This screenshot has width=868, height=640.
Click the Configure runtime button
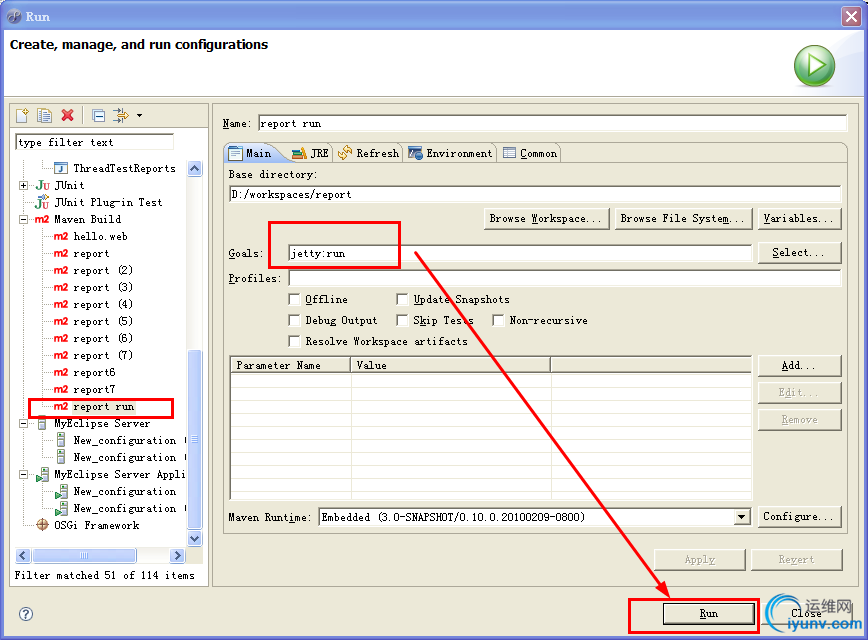coord(799,517)
